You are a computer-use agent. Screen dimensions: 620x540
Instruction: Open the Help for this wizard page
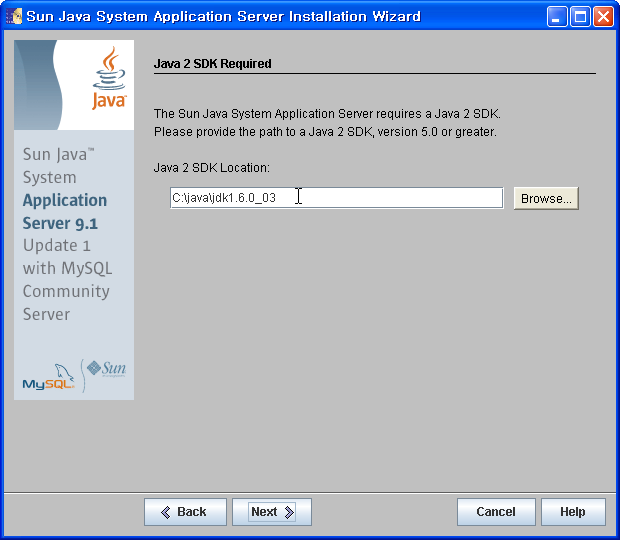(x=573, y=512)
